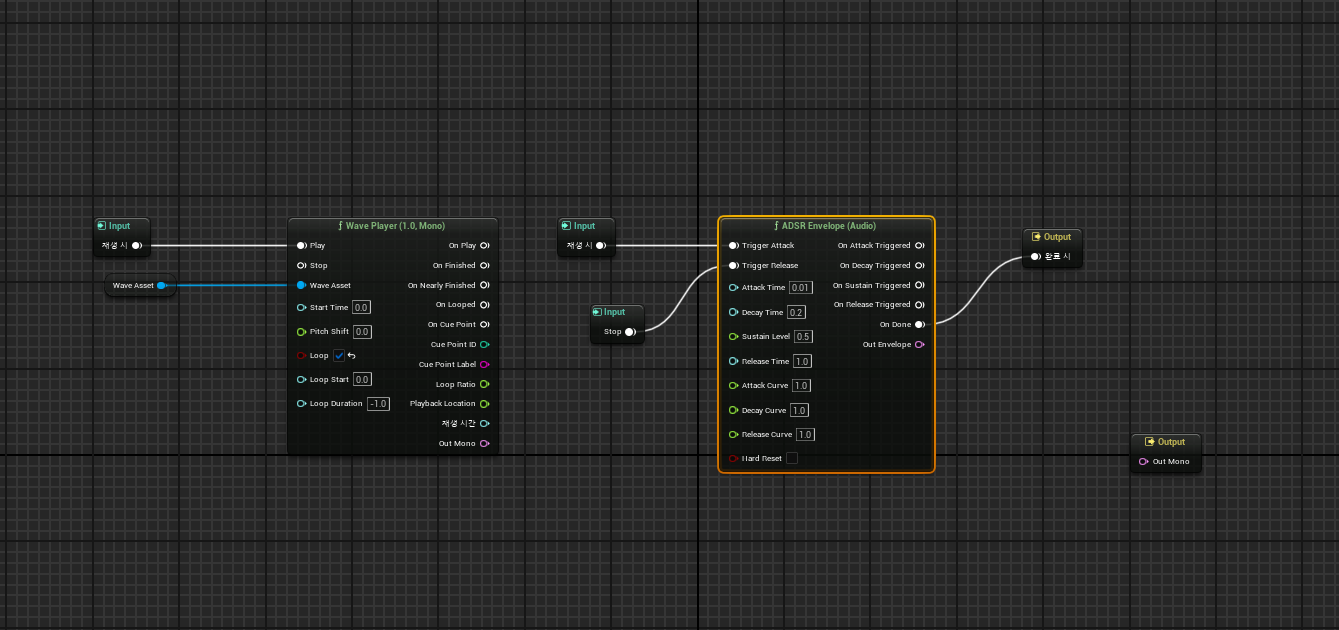Click the Loop Duration -1.0 value field

tap(378, 403)
